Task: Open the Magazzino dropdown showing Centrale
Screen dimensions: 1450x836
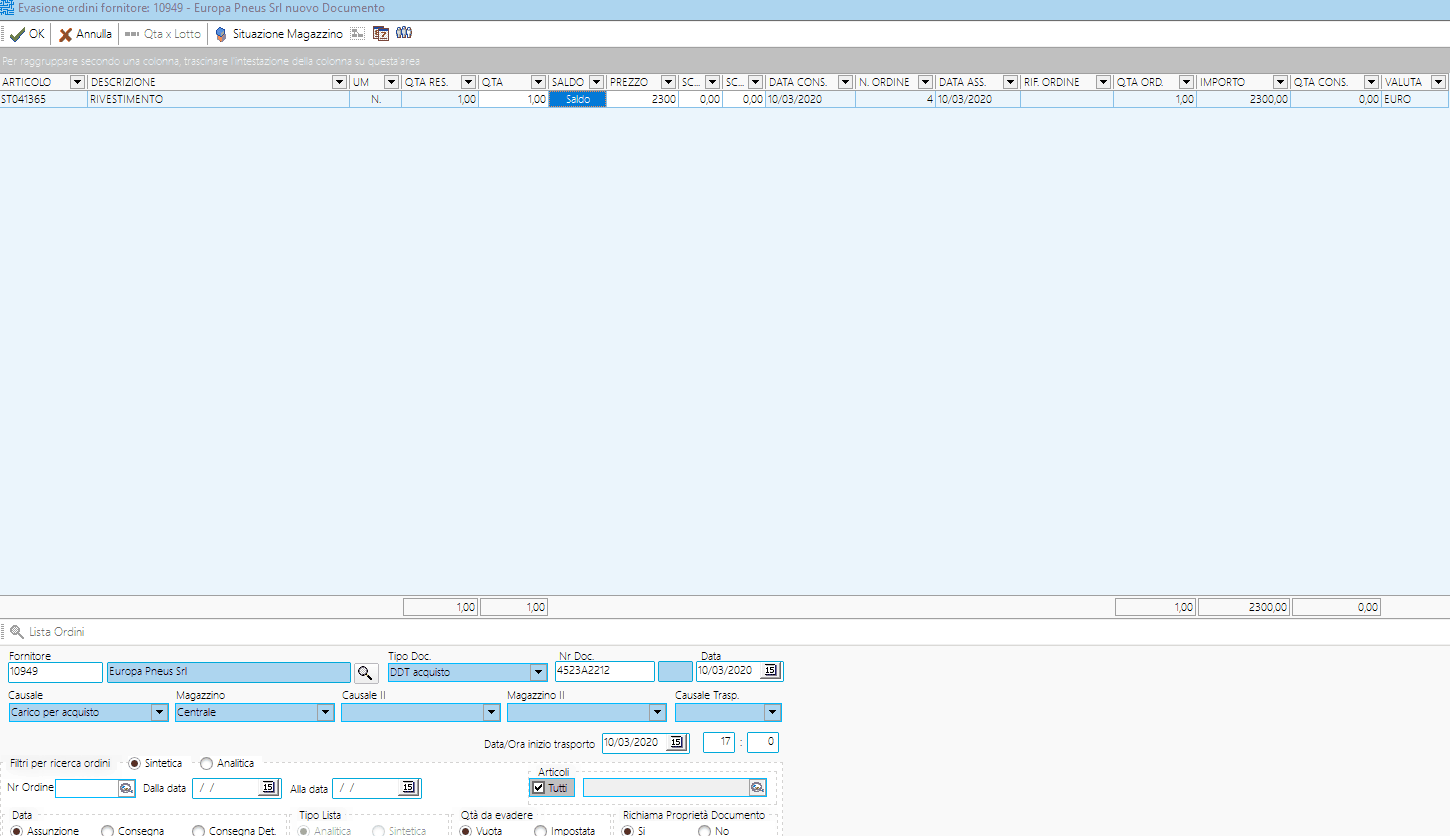Action: pos(325,713)
